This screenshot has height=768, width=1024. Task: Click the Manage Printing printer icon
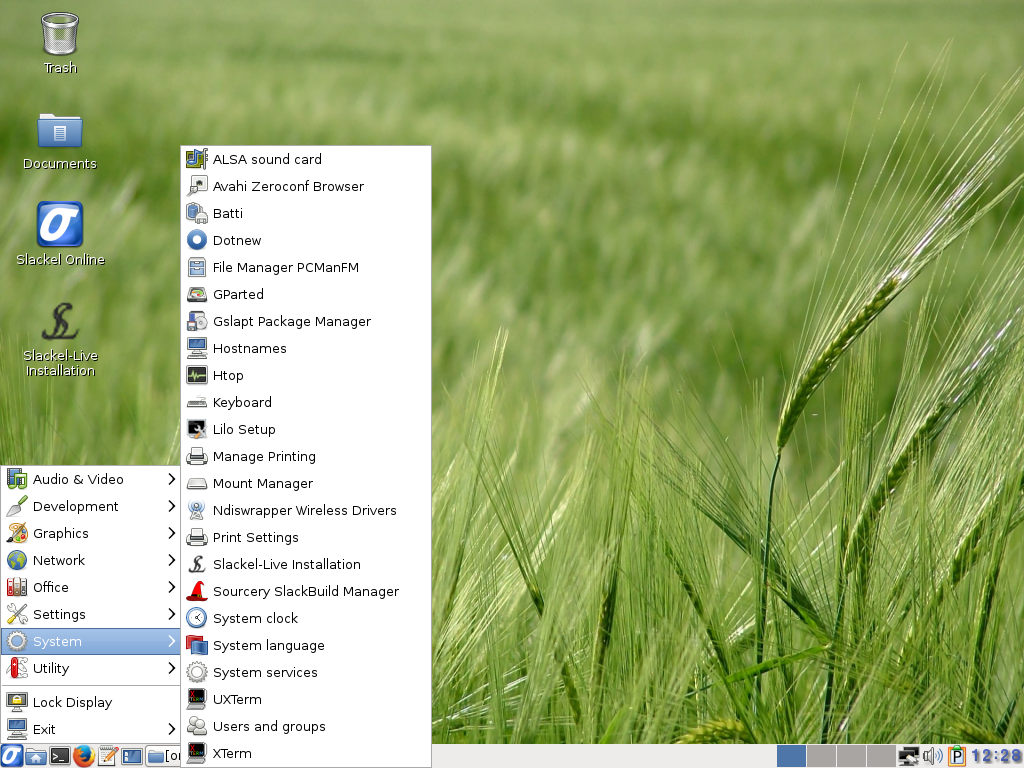coord(197,456)
